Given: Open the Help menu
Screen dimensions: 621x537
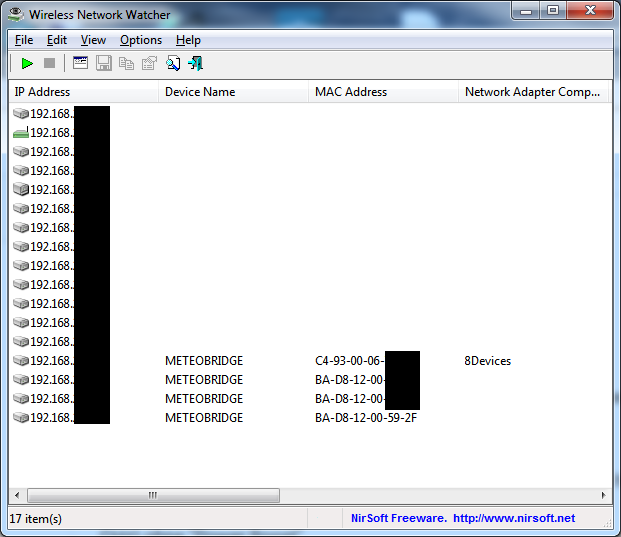Looking at the screenshot, I should pyautogui.click(x=188, y=40).
